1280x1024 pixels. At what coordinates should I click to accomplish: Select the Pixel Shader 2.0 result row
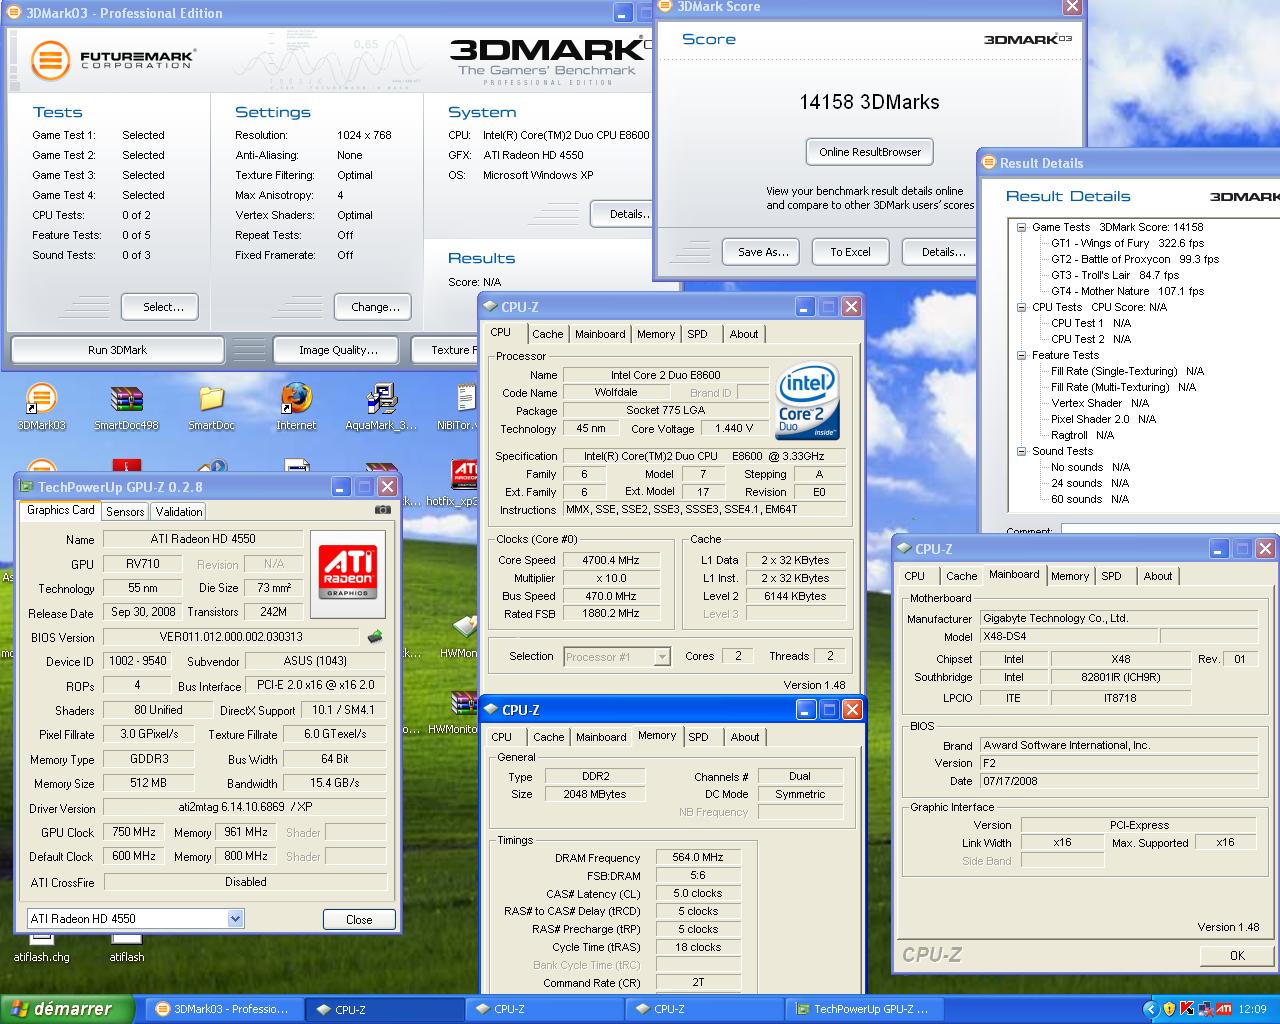1103,419
